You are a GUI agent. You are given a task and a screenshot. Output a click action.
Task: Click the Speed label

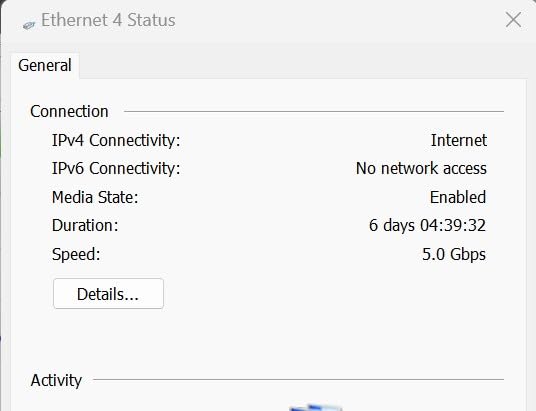click(76, 255)
